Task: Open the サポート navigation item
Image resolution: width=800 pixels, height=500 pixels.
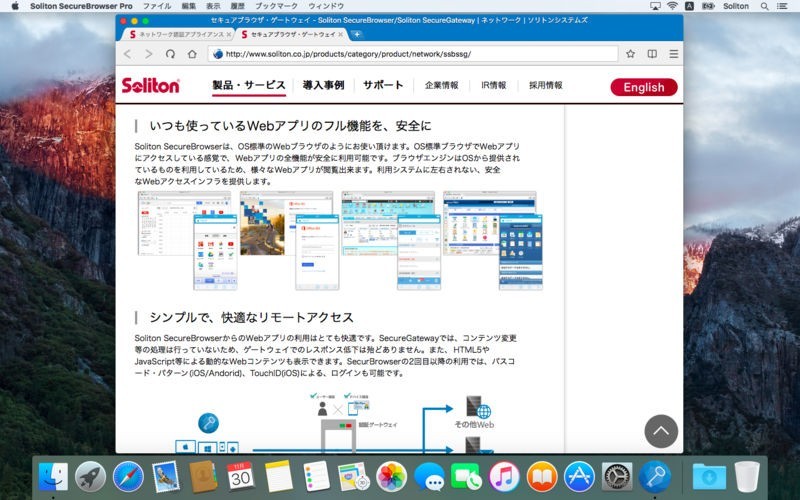Action: click(x=383, y=86)
